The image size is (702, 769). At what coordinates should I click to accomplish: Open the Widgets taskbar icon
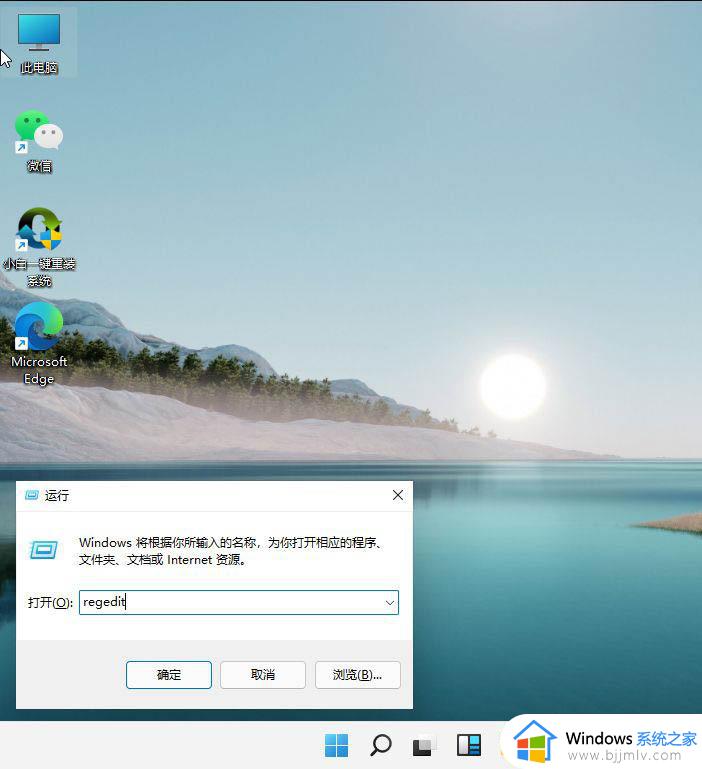[x=469, y=745]
